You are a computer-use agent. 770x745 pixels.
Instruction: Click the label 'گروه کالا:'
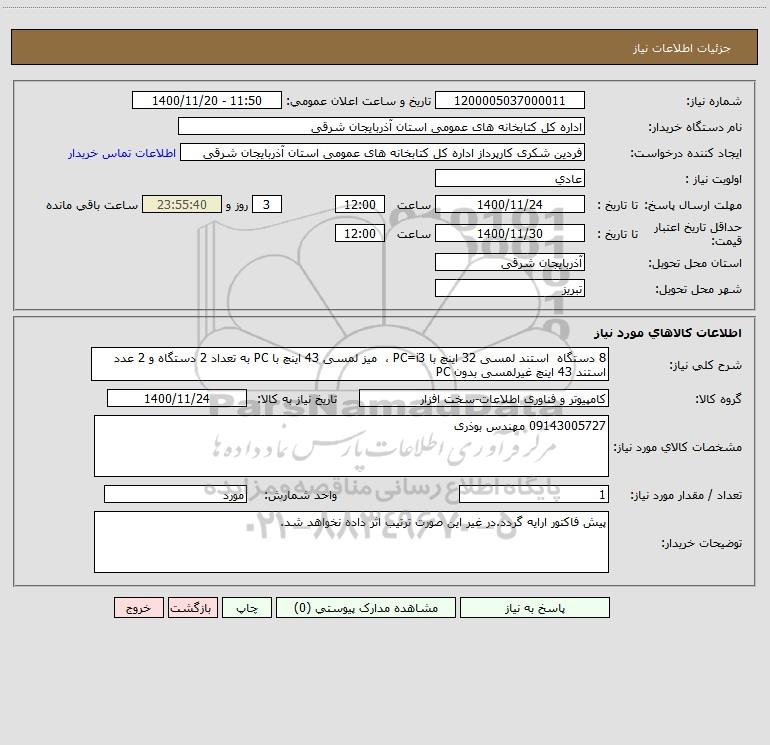pos(718,400)
